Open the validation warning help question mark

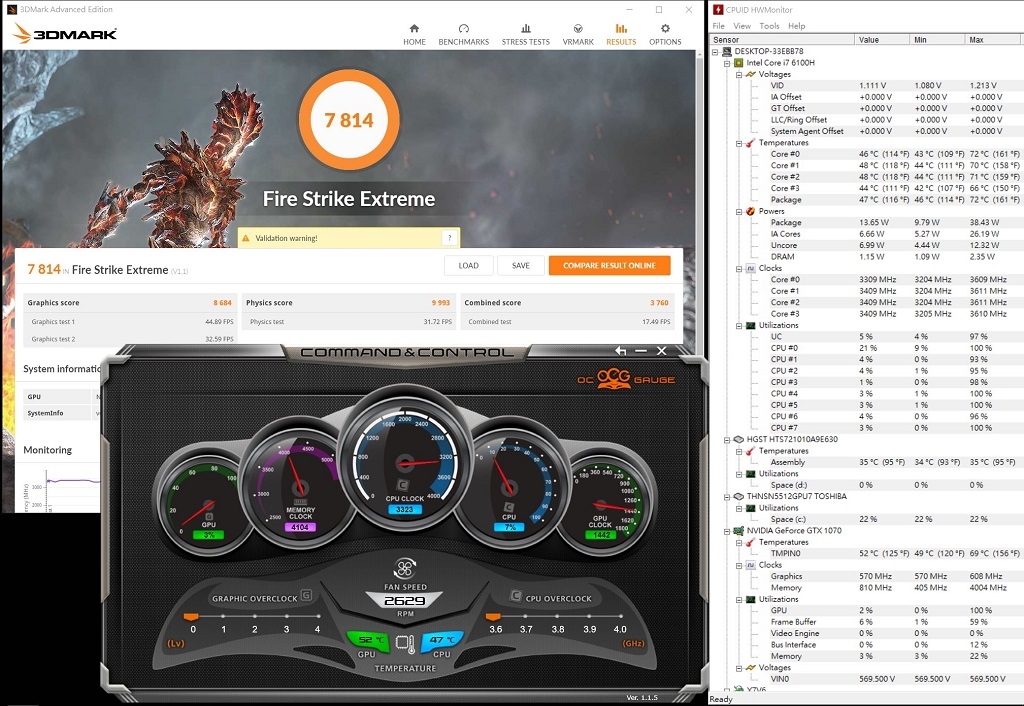point(449,238)
